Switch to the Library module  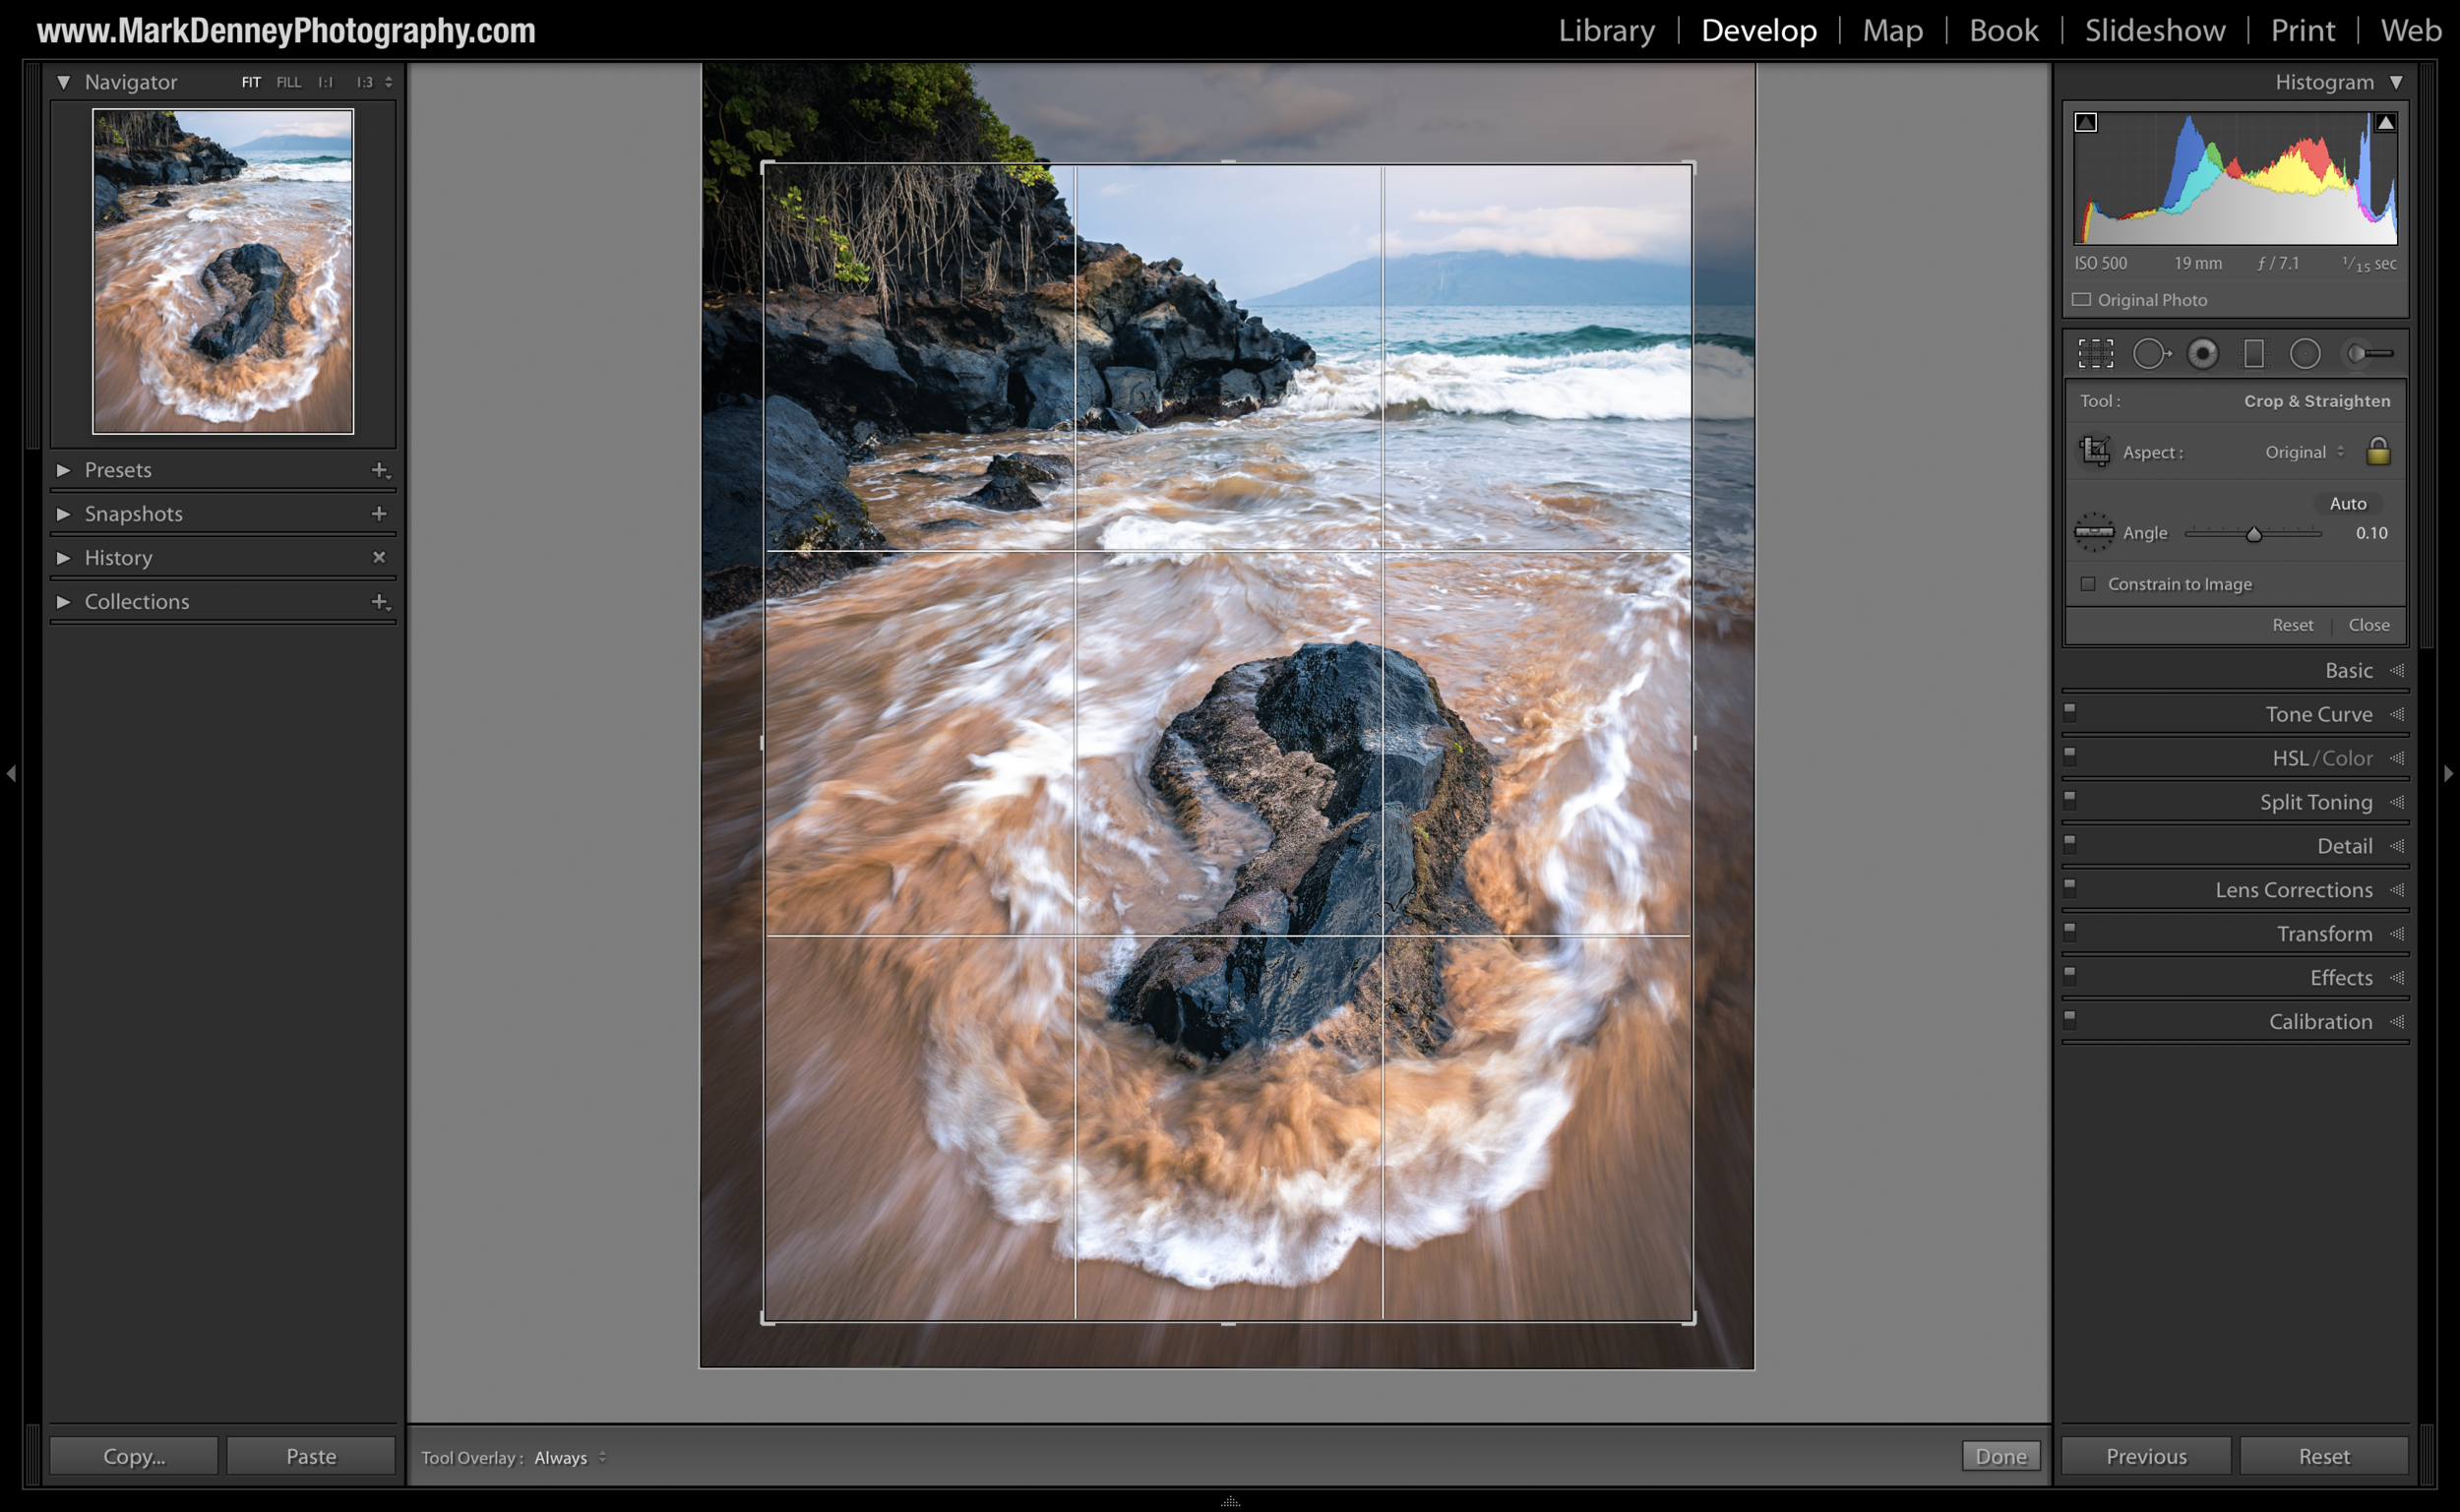[x=1605, y=30]
